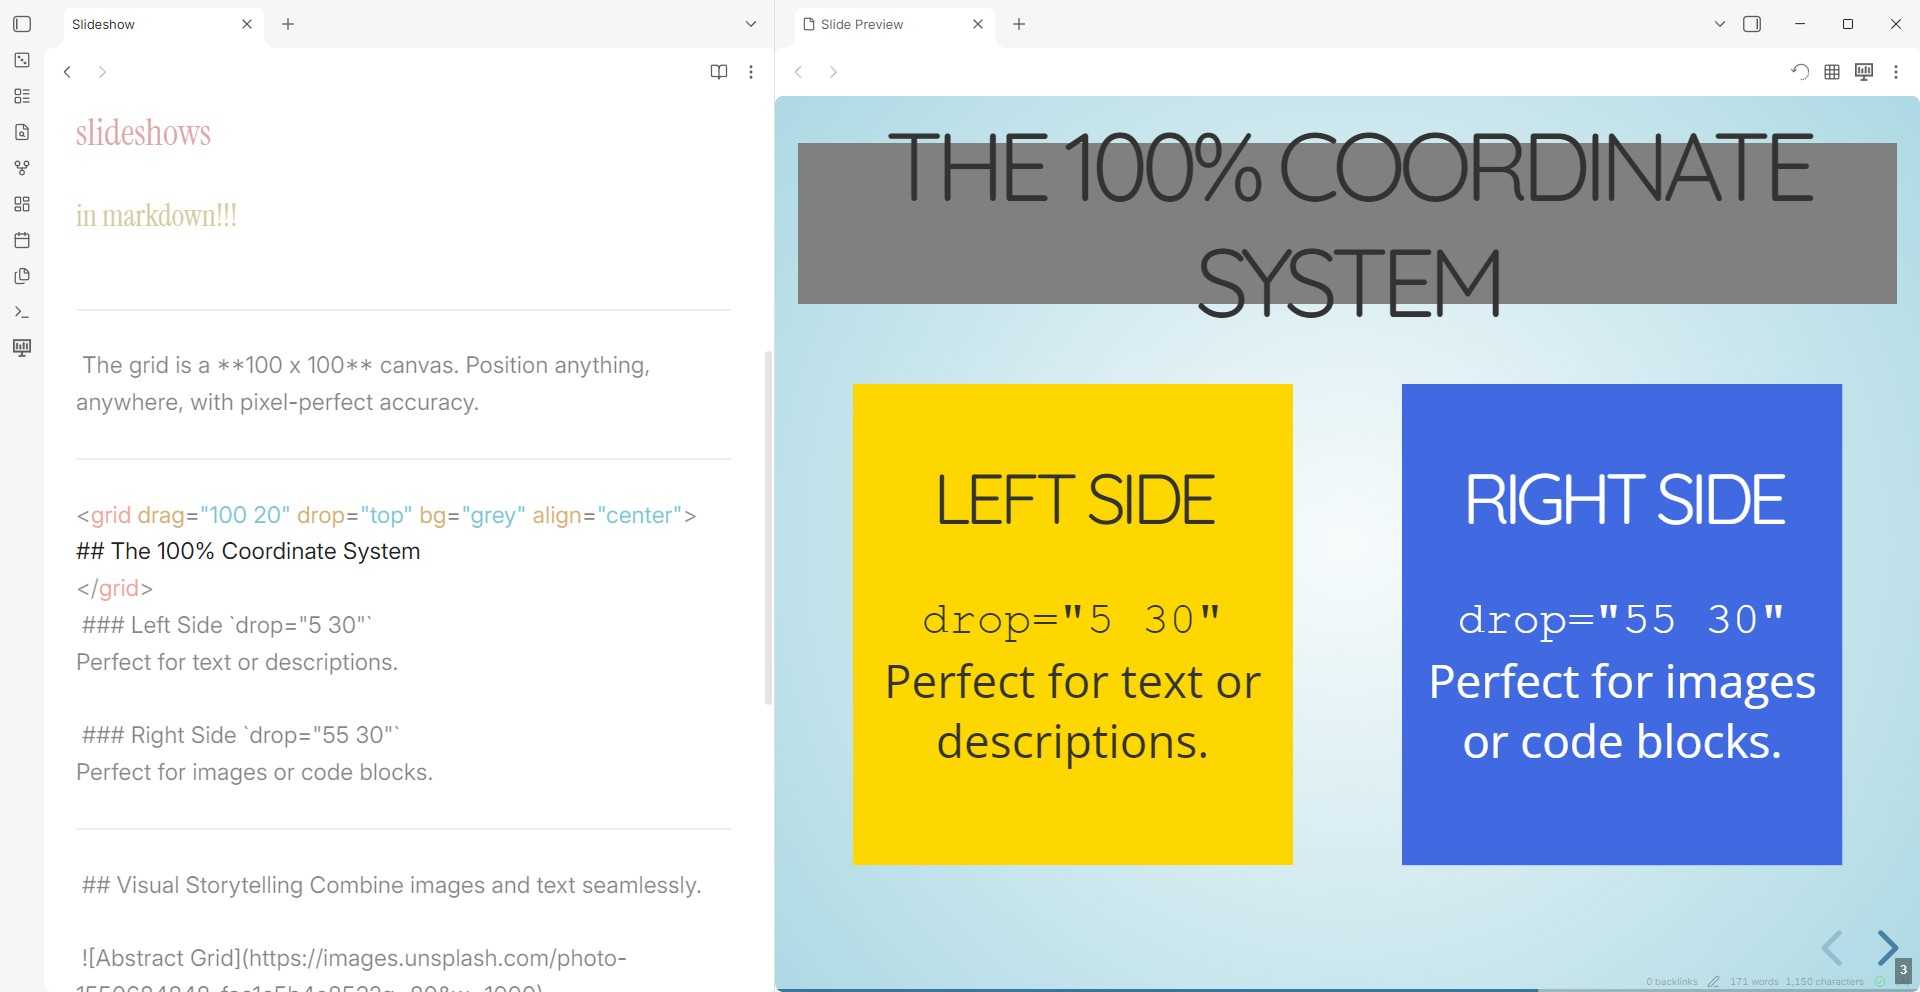
Task: Click the 1,150 characters status counter
Action: pos(1825,982)
